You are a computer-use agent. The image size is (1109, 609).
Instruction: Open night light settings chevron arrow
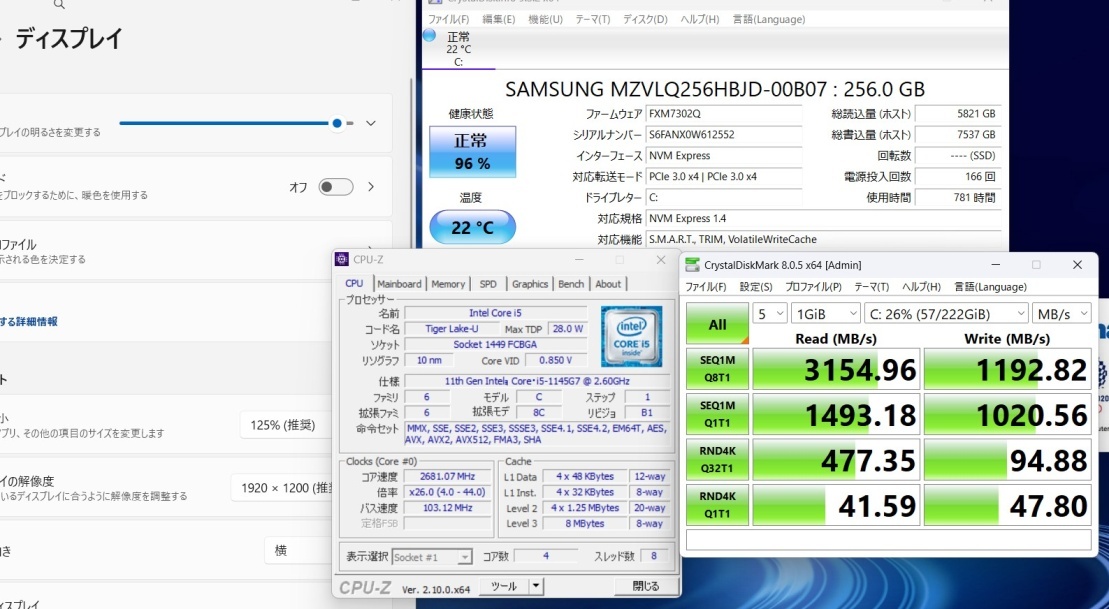click(371, 187)
